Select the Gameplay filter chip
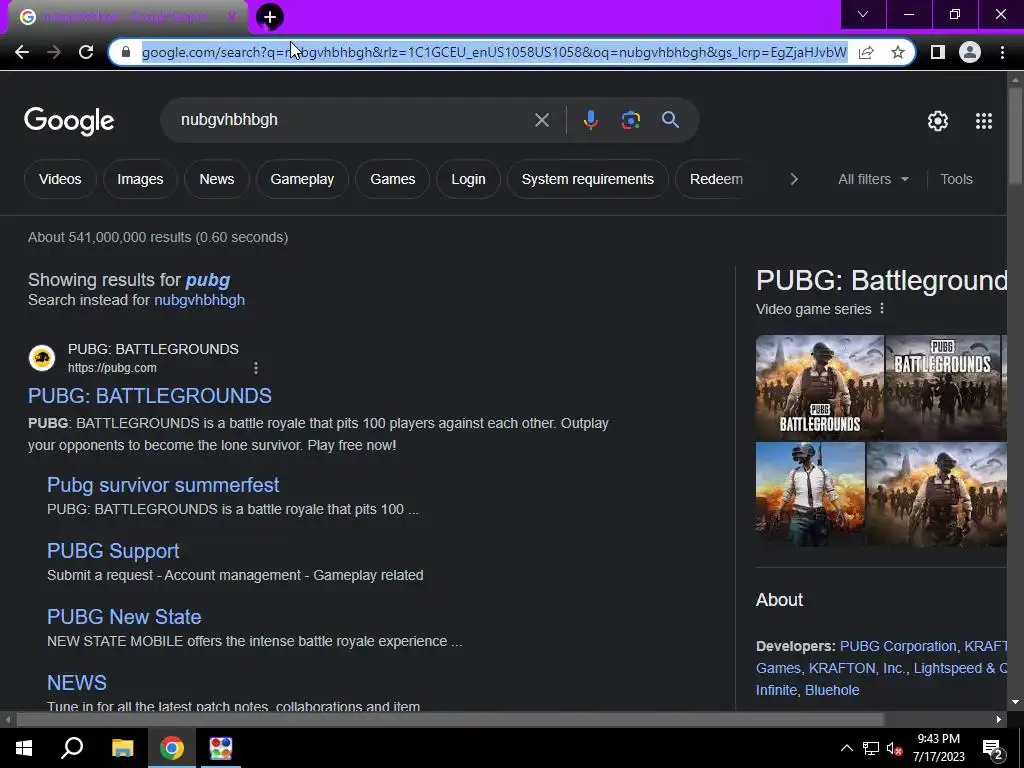This screenshot has height=768, width=1024. [x=302, y=179]
